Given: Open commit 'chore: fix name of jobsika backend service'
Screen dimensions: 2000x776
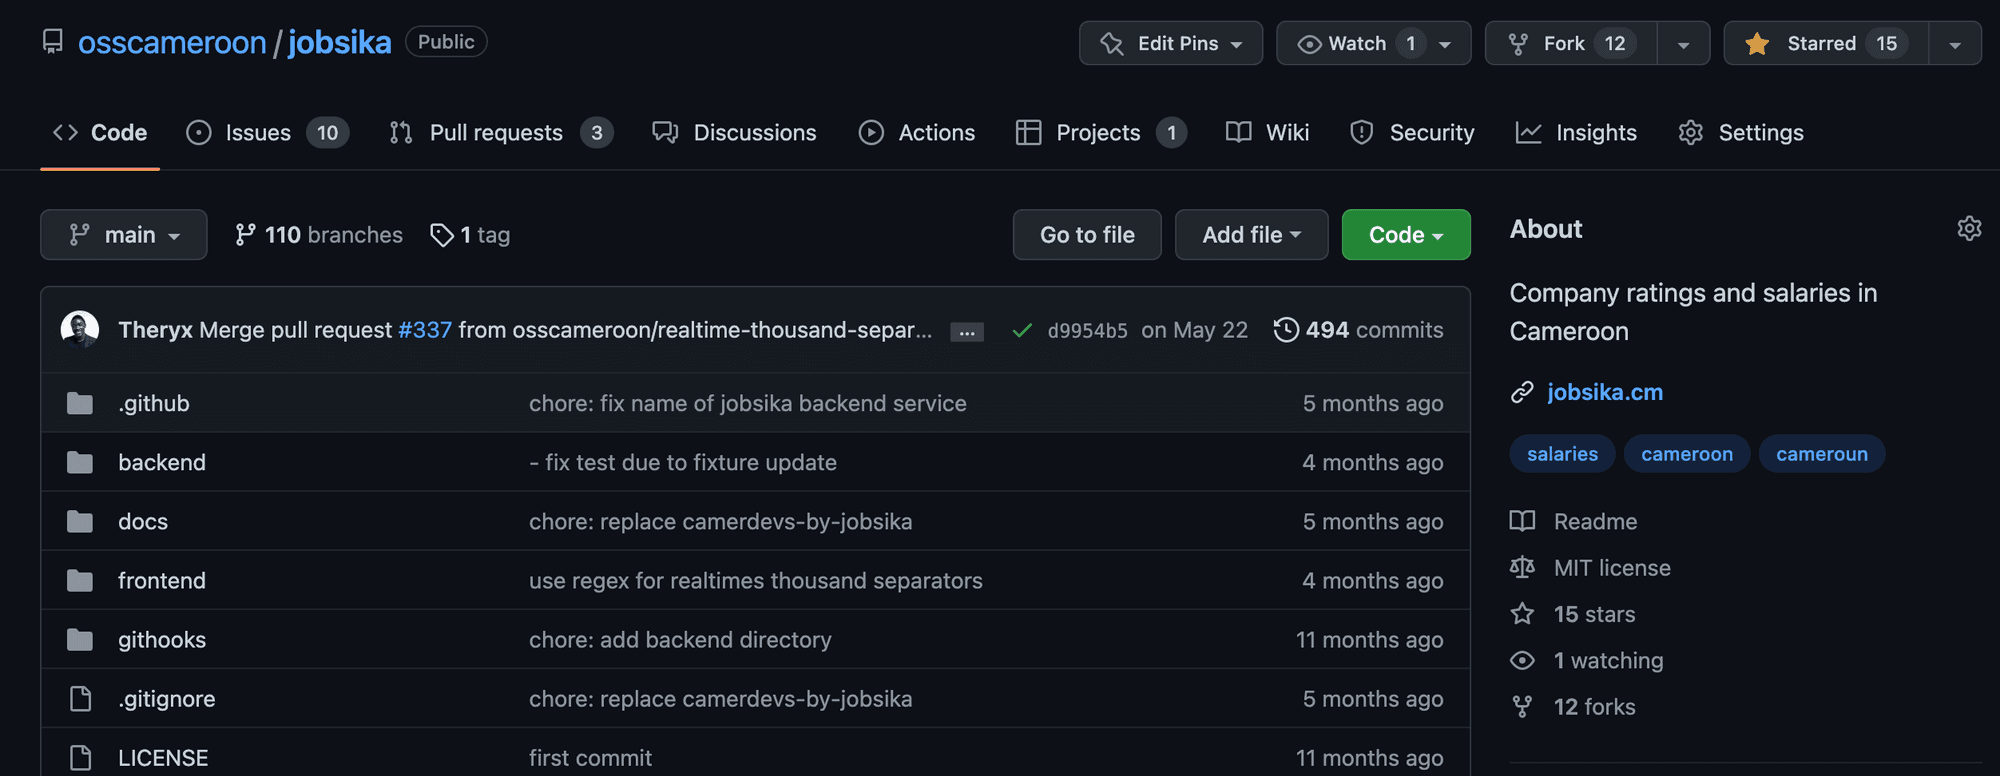Looking at the screenshot, I should click(x=748, y=403).
